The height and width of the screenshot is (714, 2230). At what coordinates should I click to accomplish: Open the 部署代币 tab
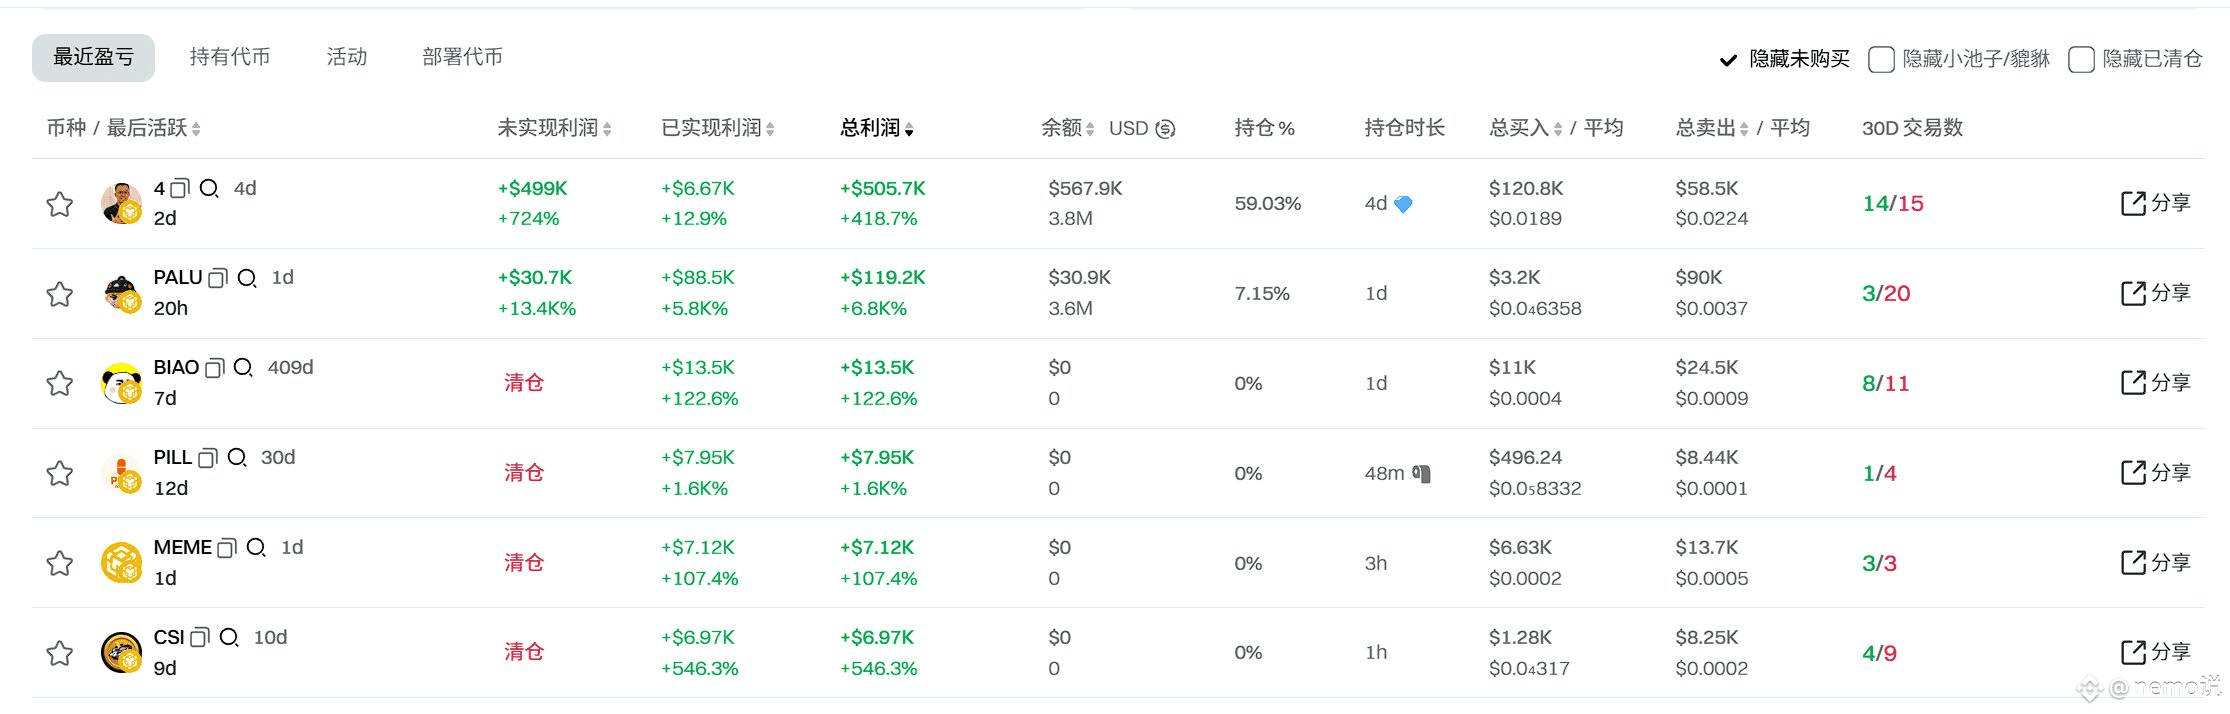coord(462,57)
